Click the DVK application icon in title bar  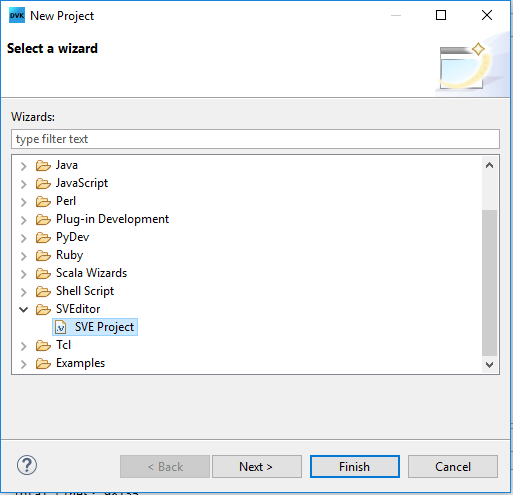(17, 16)
